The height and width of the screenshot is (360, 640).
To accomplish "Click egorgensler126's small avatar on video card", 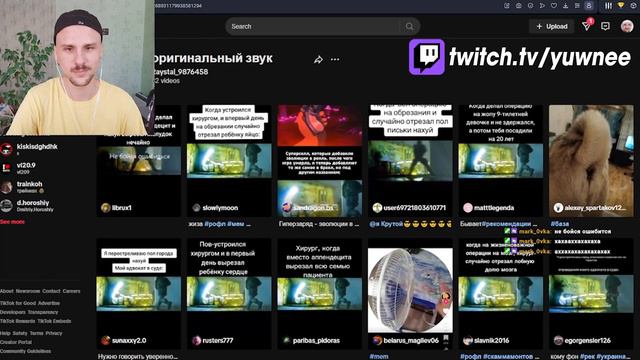I will (558, 340).
